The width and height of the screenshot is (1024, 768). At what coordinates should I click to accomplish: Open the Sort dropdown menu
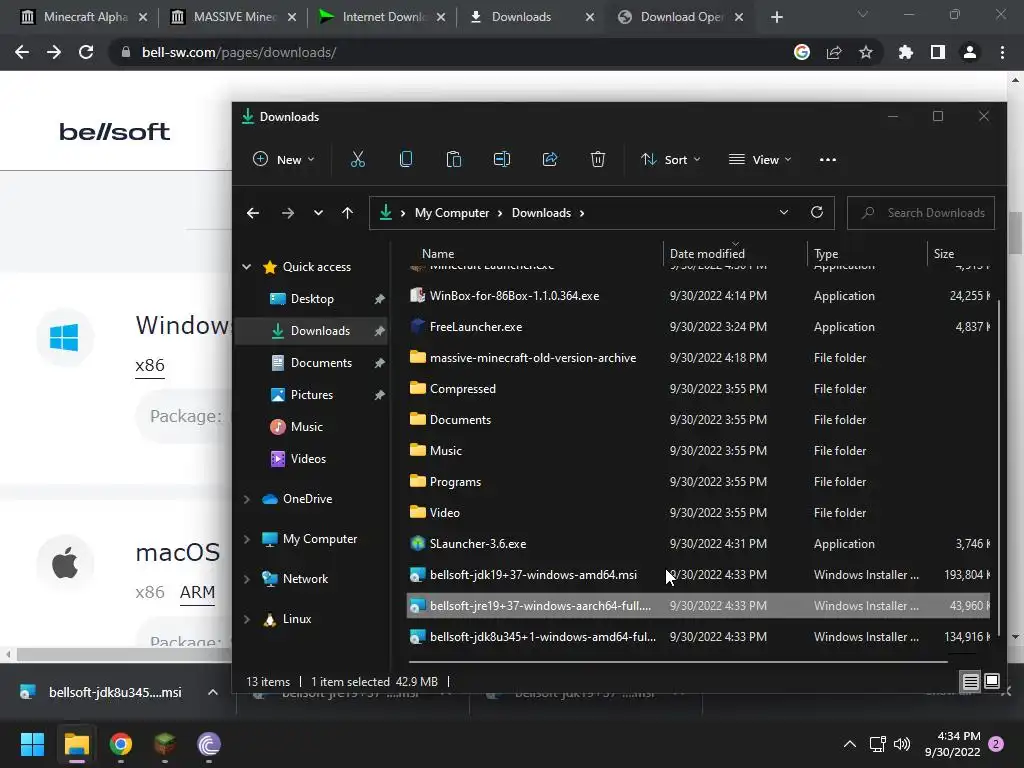point(671,159)
